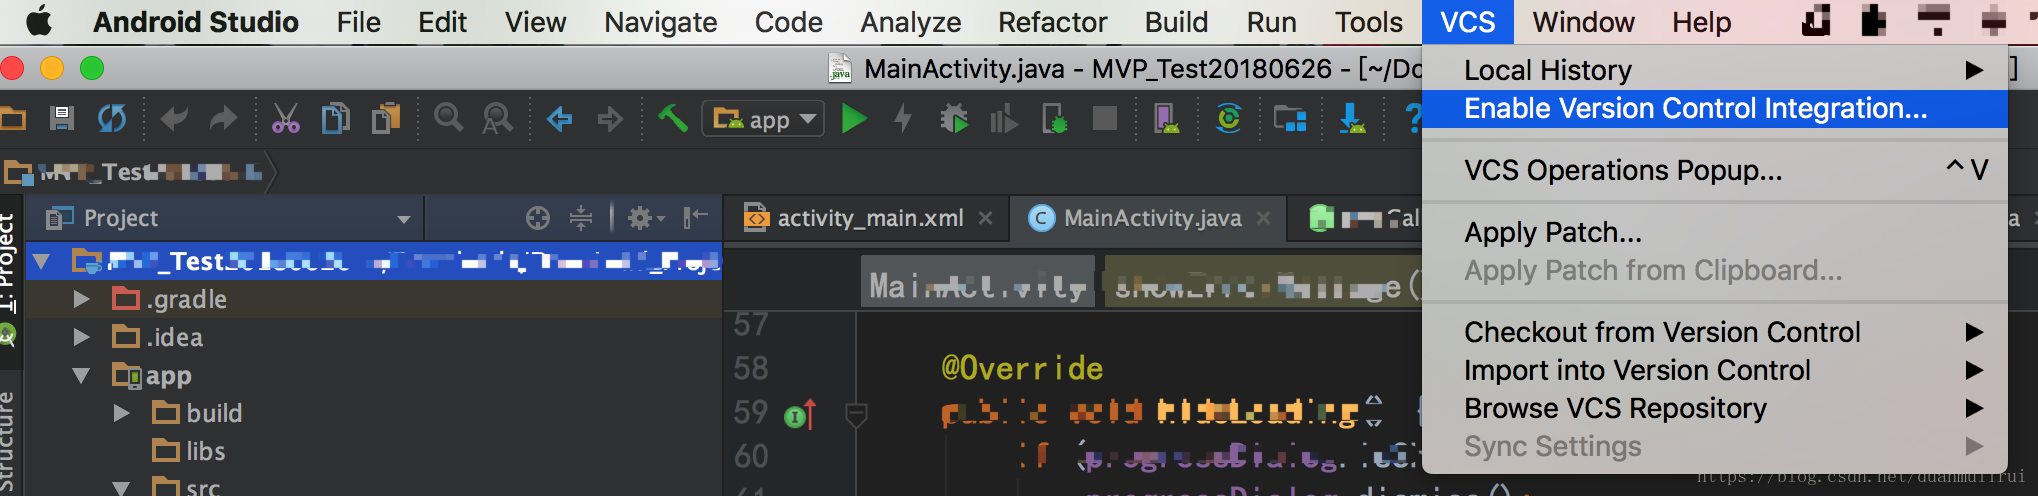This screenshot has width=2038, height=496.
Task: Open Checkout from Version Control submenu
Action: [x=1715, y=332]
